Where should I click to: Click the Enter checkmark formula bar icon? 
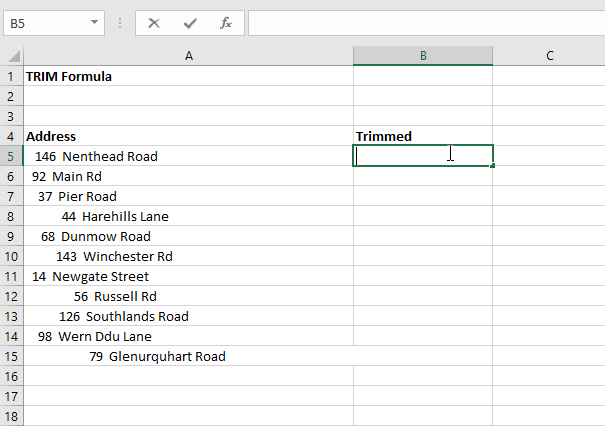190,22
